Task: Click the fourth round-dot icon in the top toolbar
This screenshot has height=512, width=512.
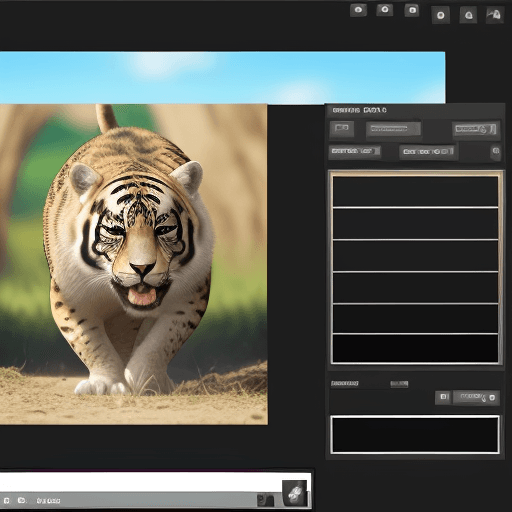Action: pyautogui.click(x=441, y=15)
